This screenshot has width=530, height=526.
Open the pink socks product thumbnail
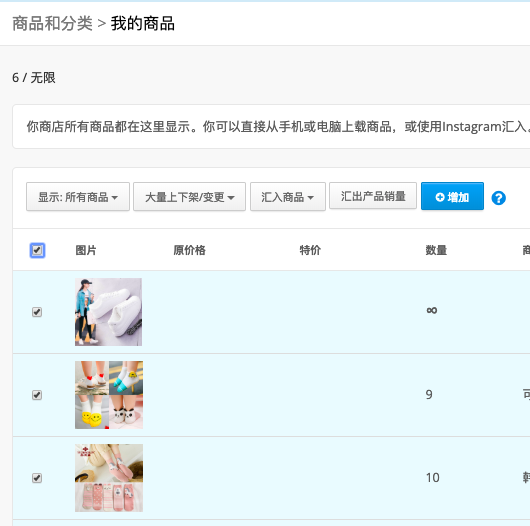[109, 478]
